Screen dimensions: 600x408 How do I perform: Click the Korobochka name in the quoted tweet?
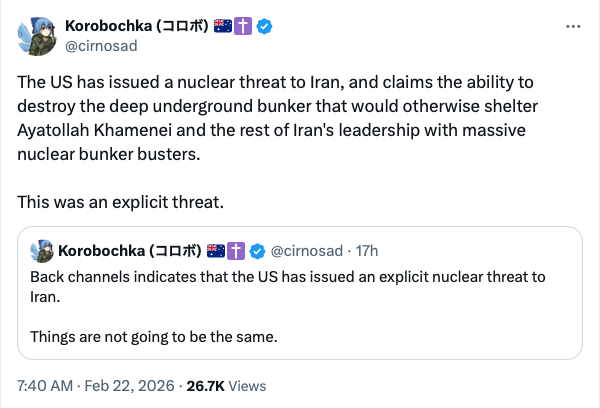pos(130,249)
